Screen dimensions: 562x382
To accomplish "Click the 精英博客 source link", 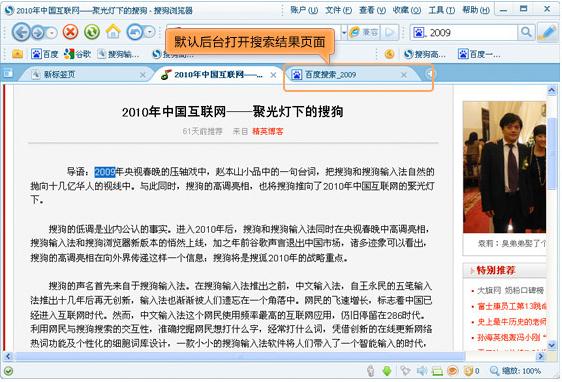I will tap(267, 132).
